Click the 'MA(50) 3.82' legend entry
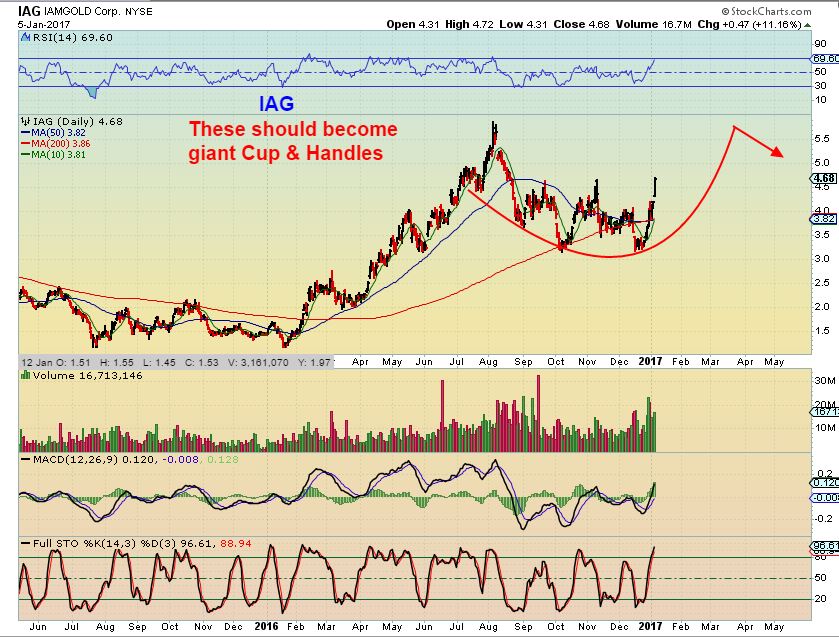This screenshot has width=839, height=637. pyautogui.click(x=58, y=133)
